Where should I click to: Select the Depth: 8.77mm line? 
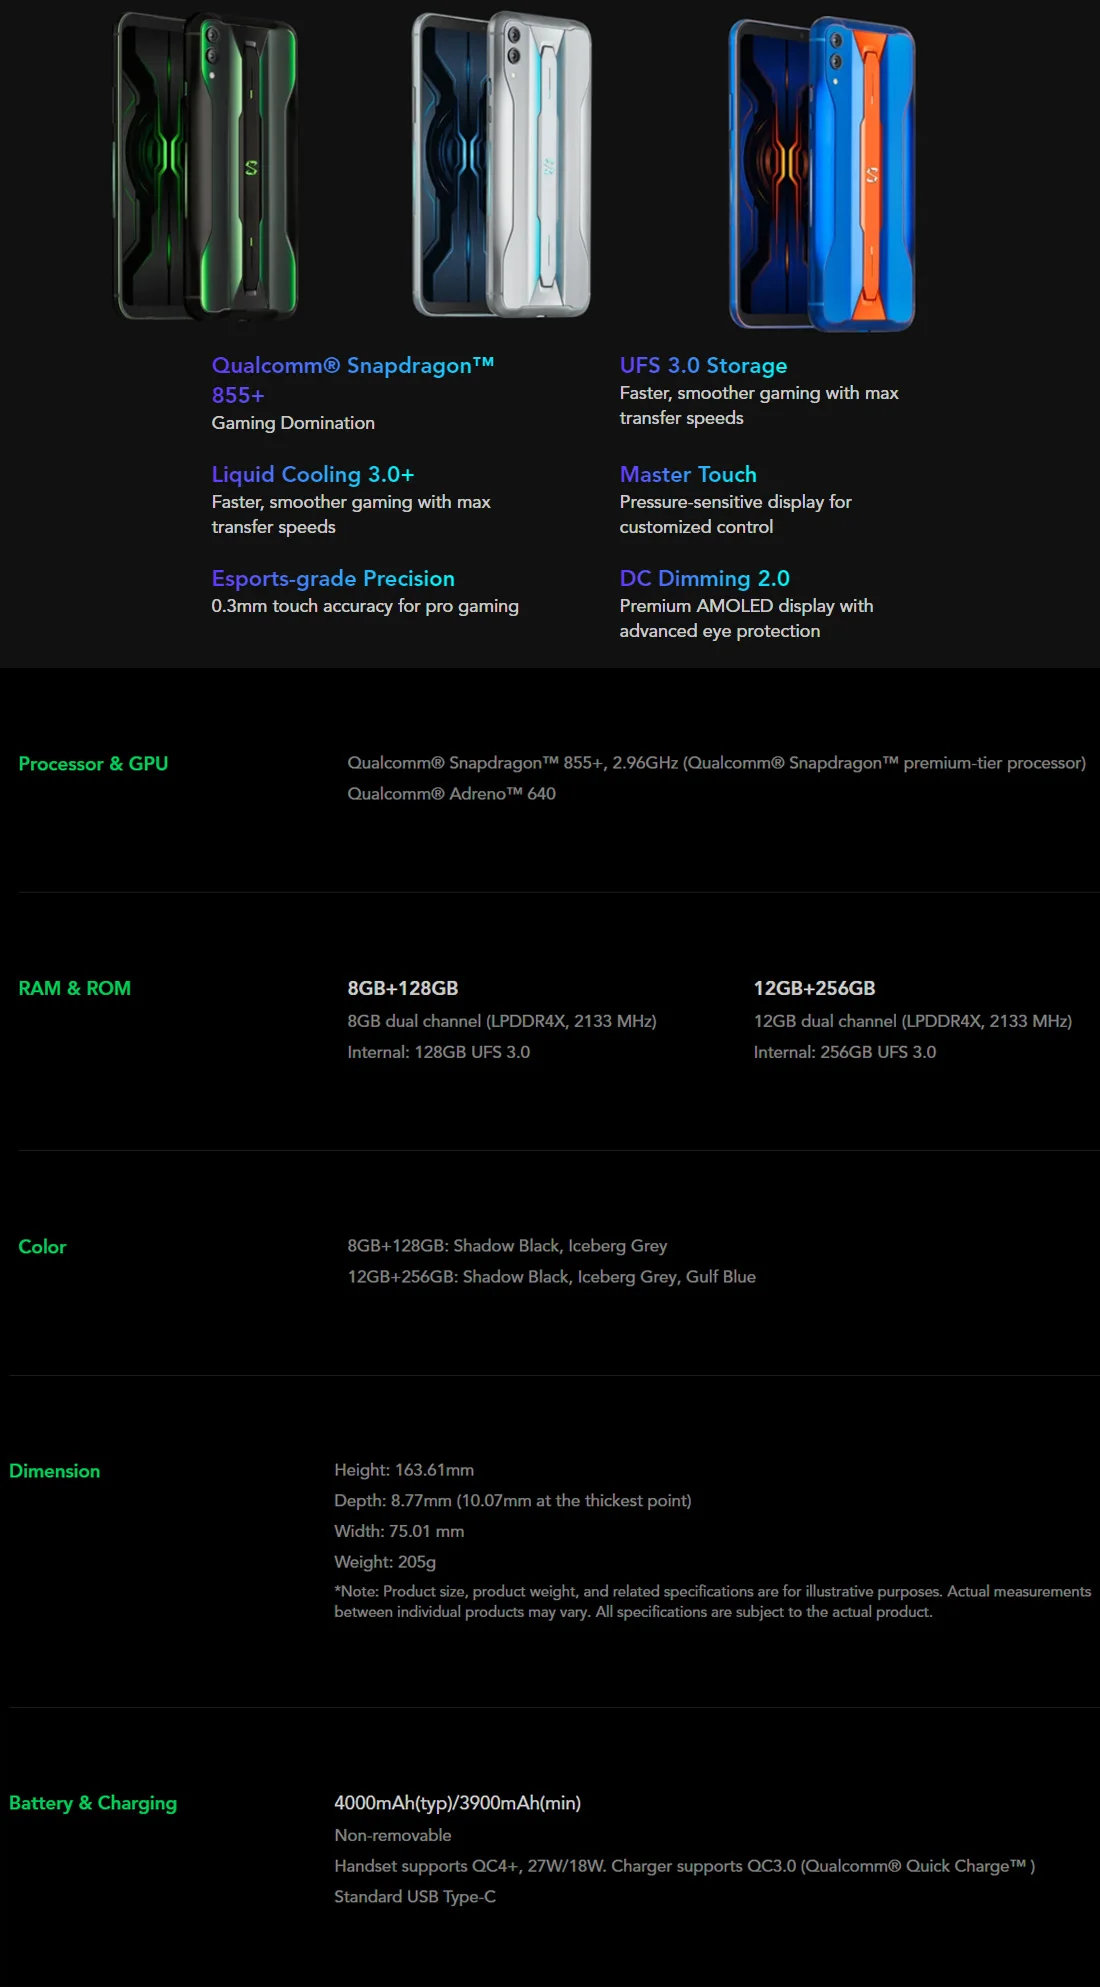click(x=513, y=1501)
